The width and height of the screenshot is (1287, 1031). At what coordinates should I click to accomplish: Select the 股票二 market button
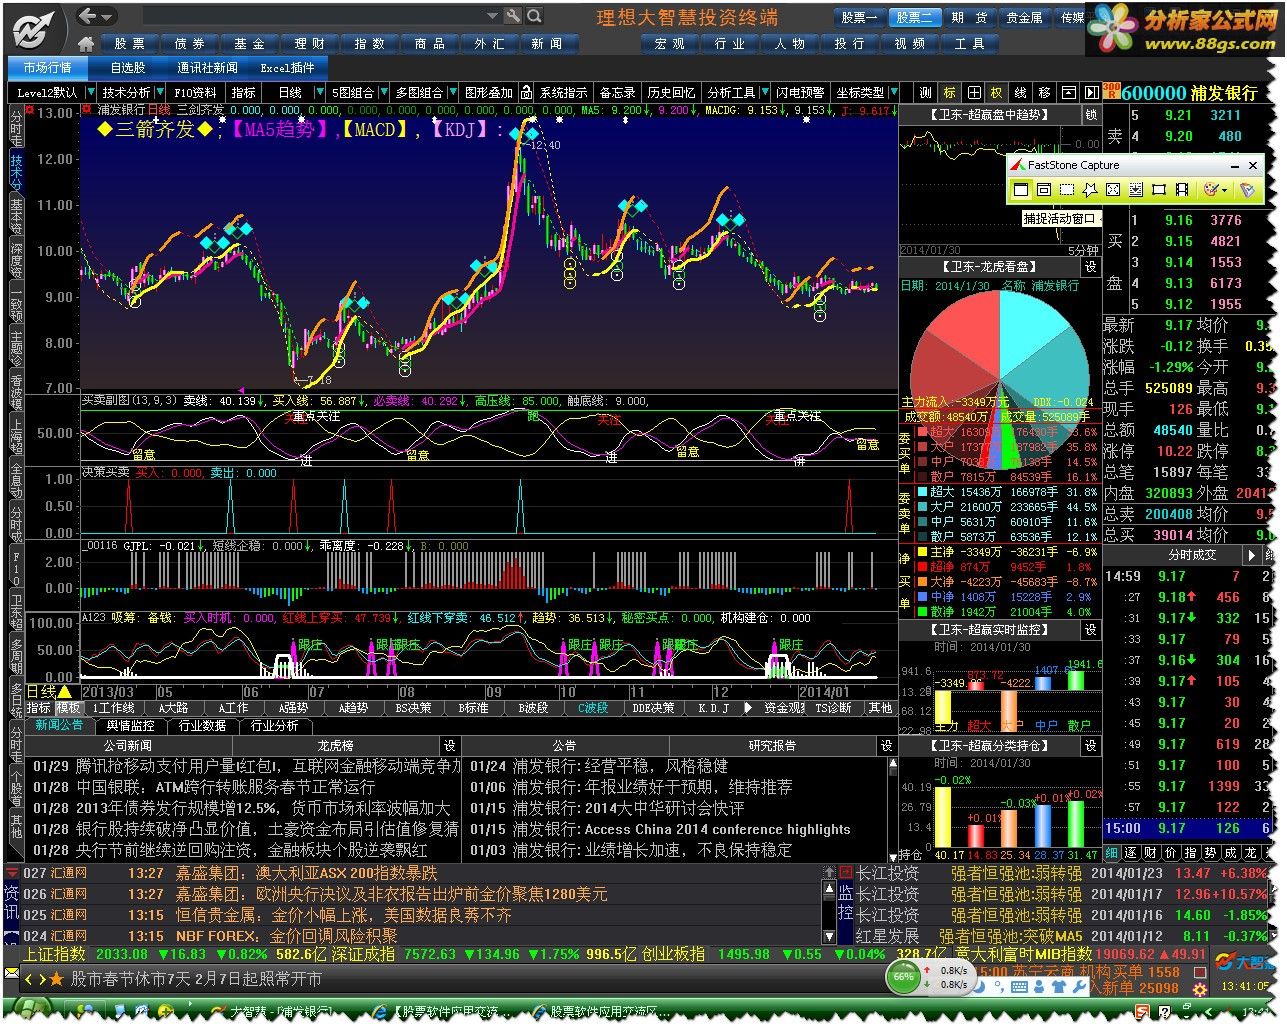click(914, 17)
